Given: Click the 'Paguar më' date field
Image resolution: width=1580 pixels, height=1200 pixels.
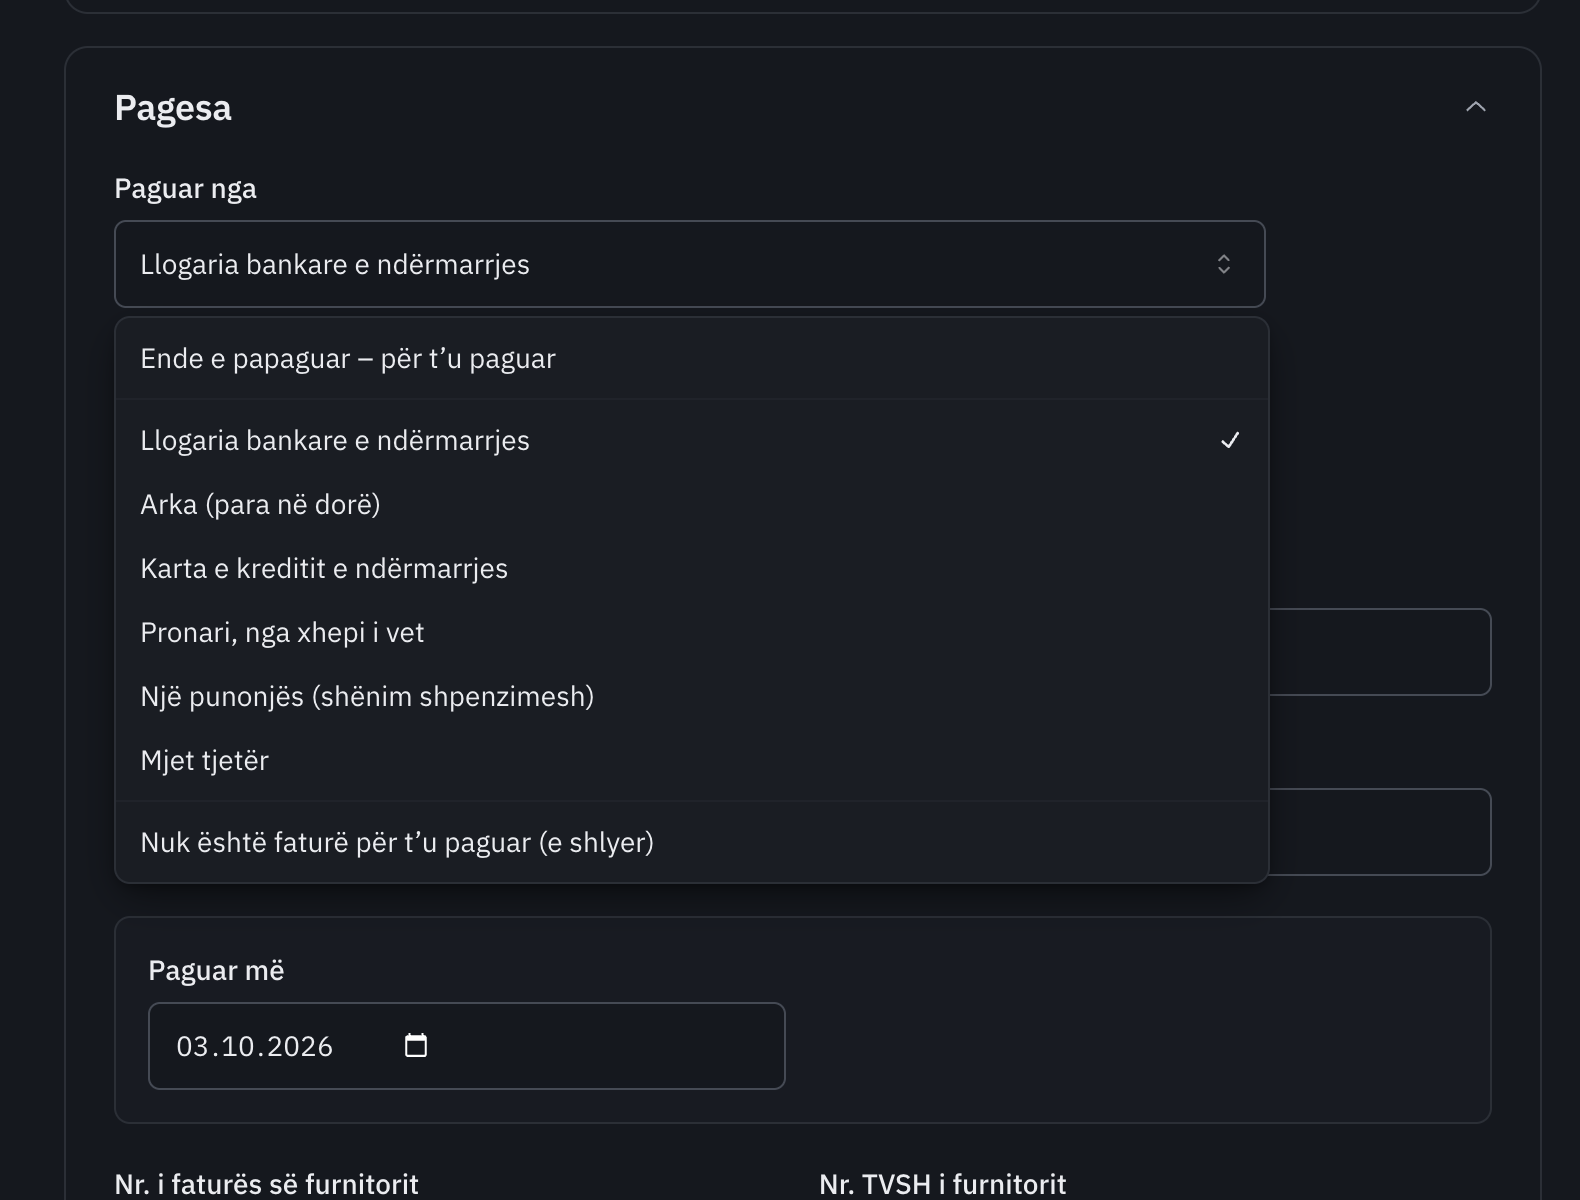Looking at the screenshot, I should (467, 1046).
